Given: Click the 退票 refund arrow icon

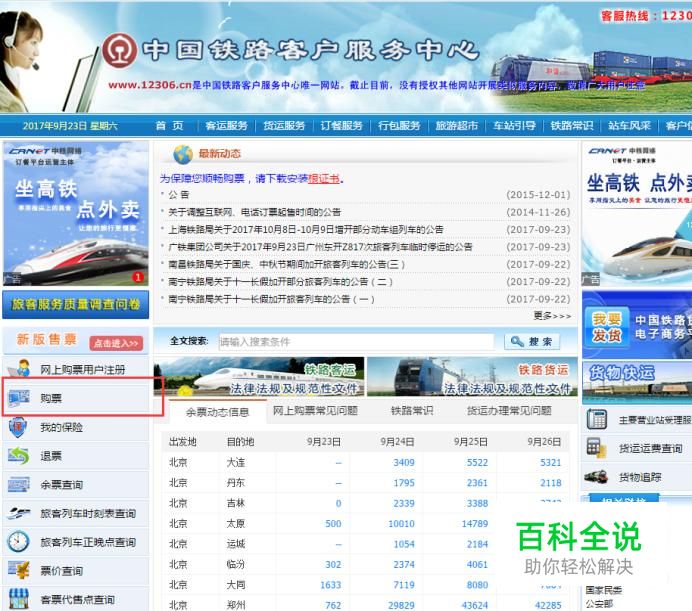Looking at the screenshot, I should pos(19,456).
